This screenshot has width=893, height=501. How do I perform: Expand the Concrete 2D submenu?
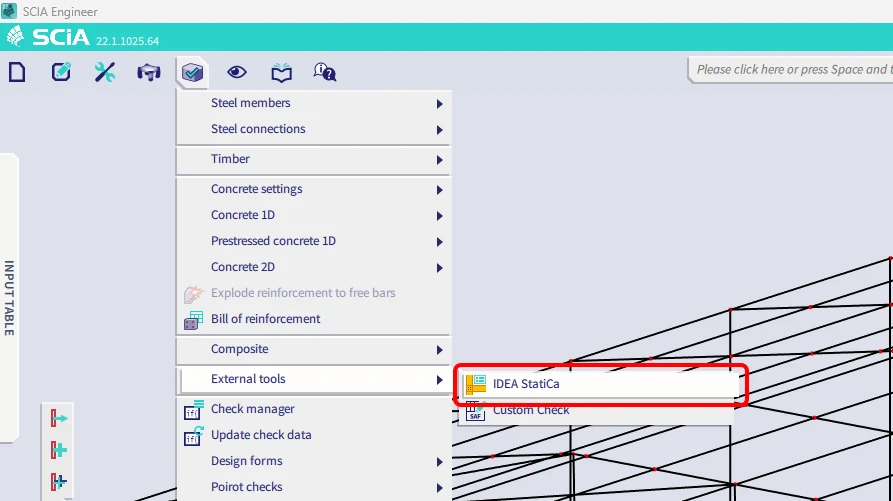pos(313,267)
